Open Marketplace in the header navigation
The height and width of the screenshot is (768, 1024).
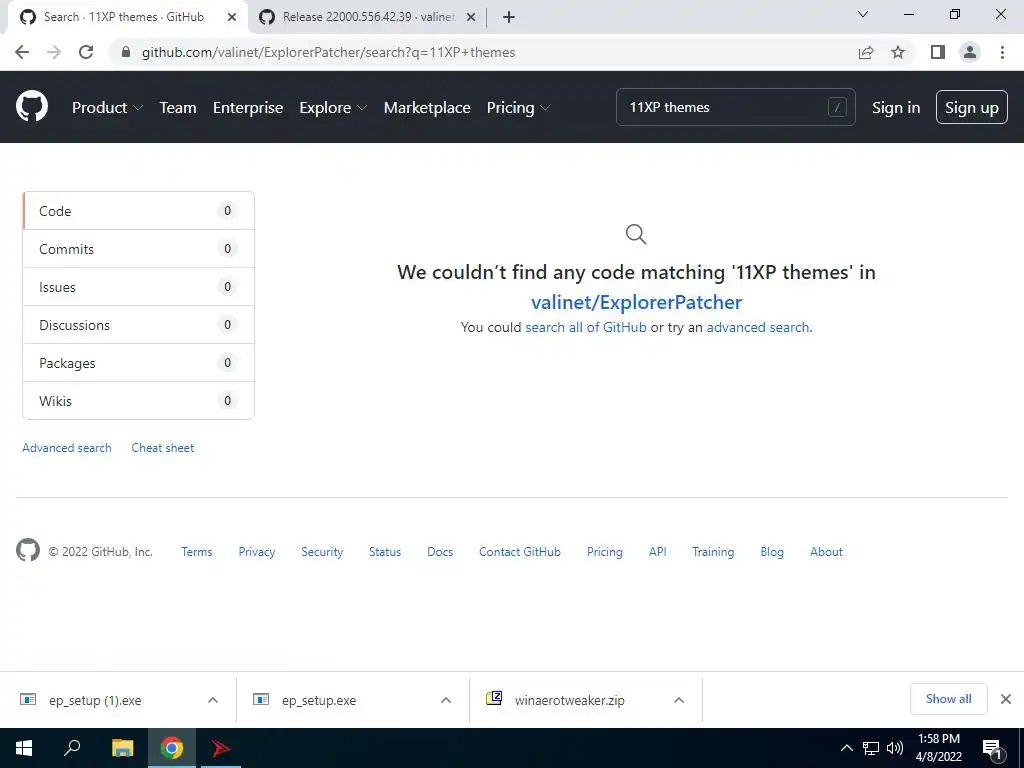click(x=427, y=107)
